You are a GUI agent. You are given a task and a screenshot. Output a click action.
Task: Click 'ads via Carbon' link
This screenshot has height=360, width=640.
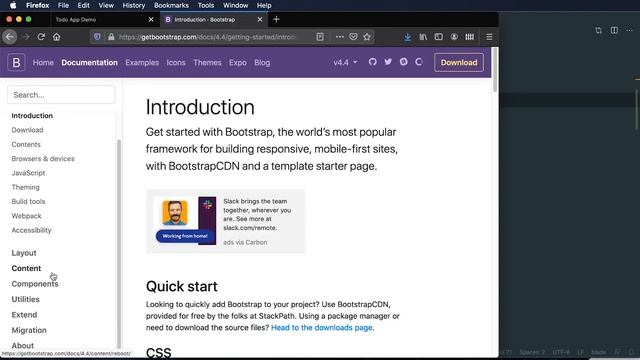click(245, 242)
